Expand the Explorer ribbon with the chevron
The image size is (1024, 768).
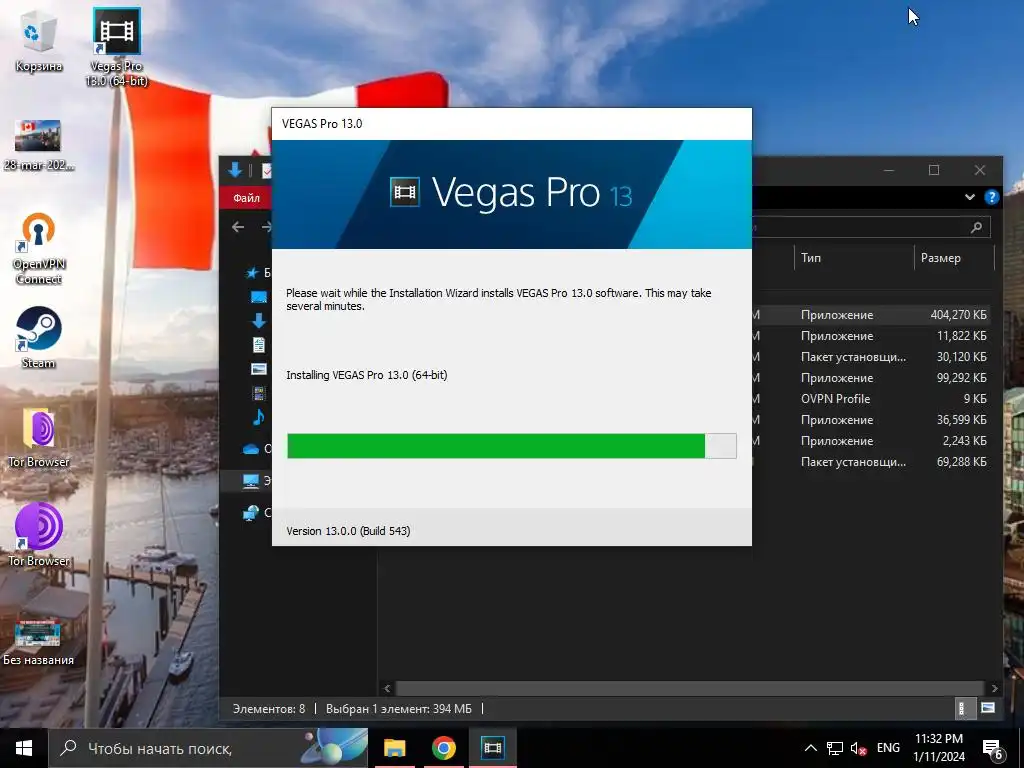[970, 197]
